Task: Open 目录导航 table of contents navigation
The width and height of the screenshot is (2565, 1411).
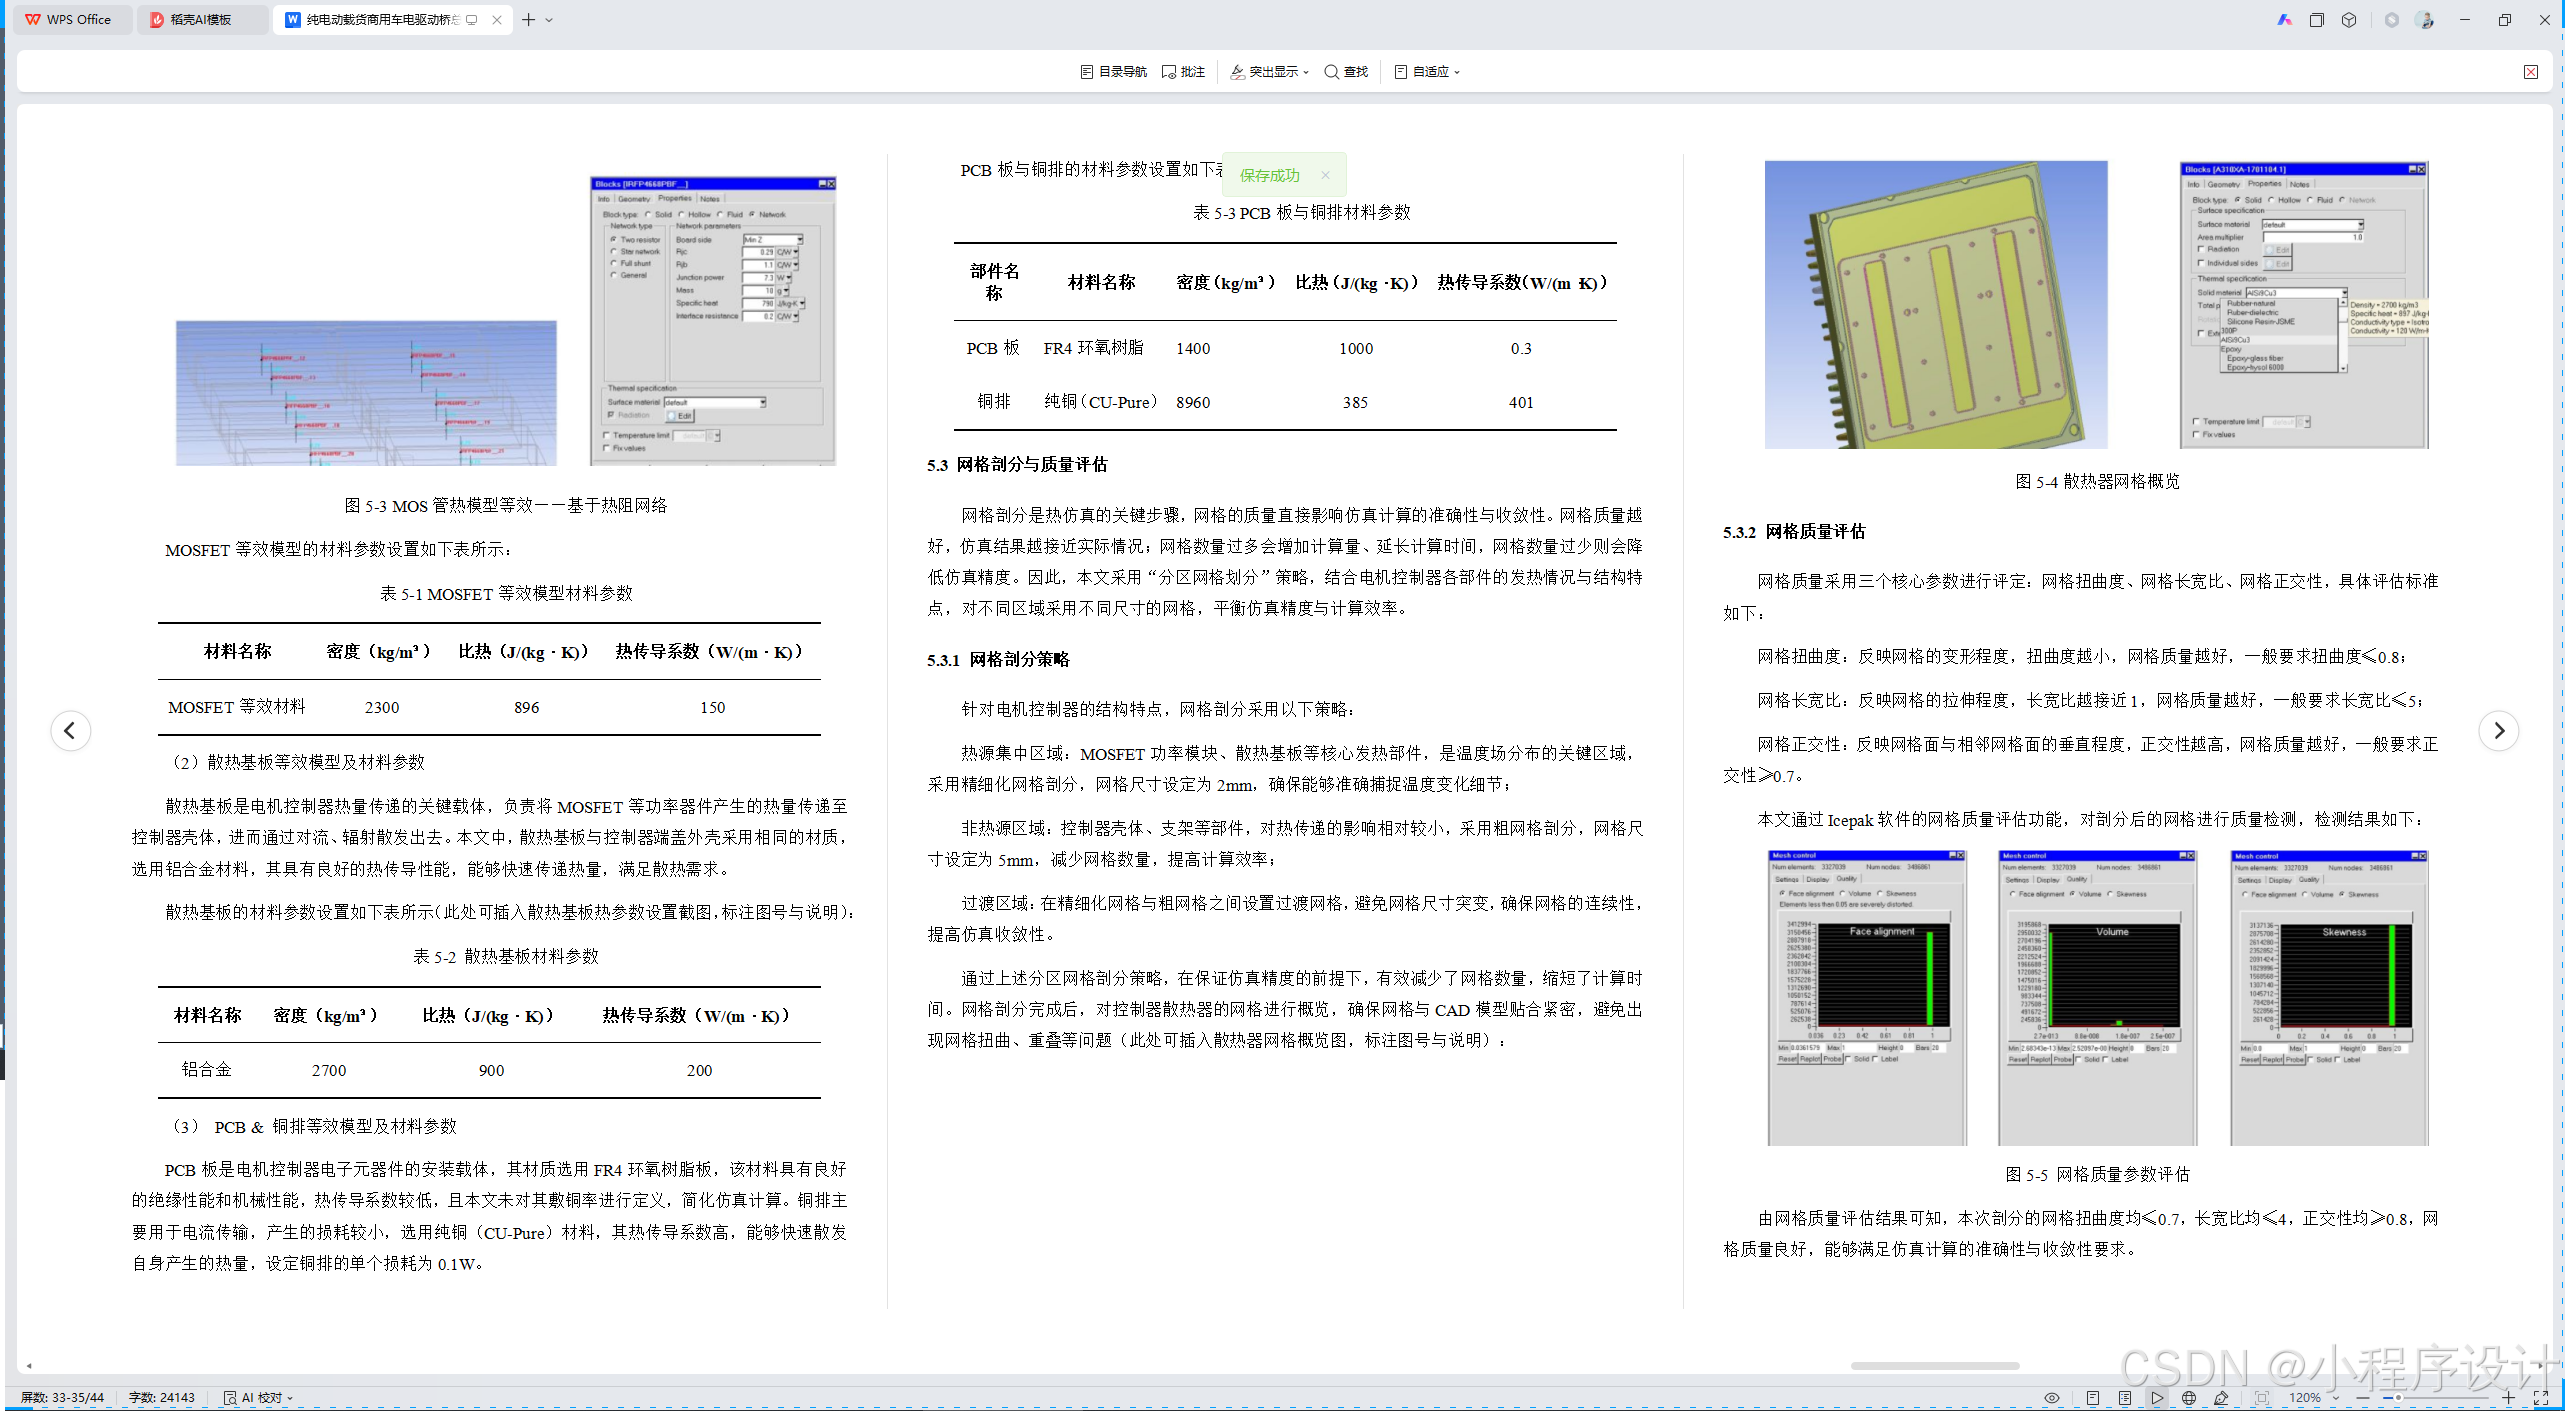Action: [1113, 72]
